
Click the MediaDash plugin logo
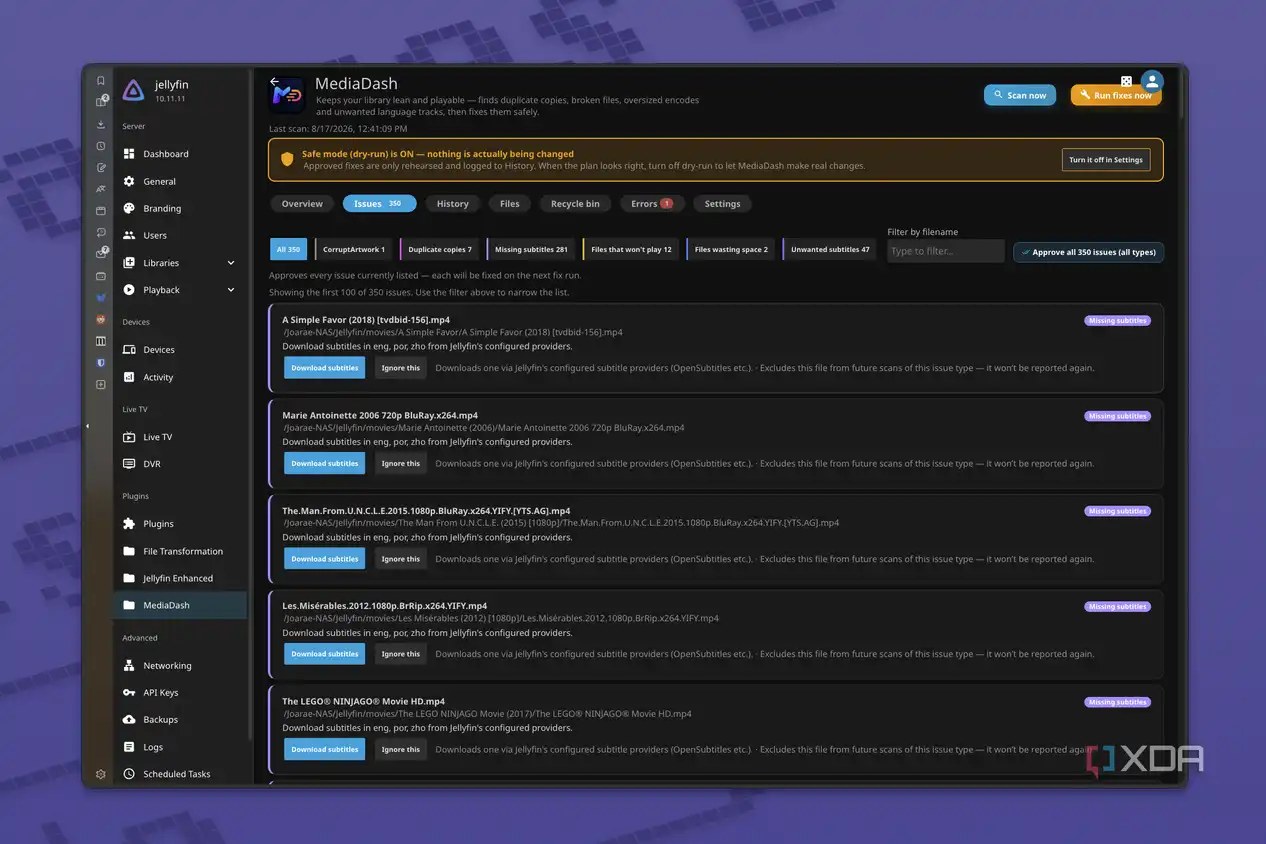click(286, 96)
